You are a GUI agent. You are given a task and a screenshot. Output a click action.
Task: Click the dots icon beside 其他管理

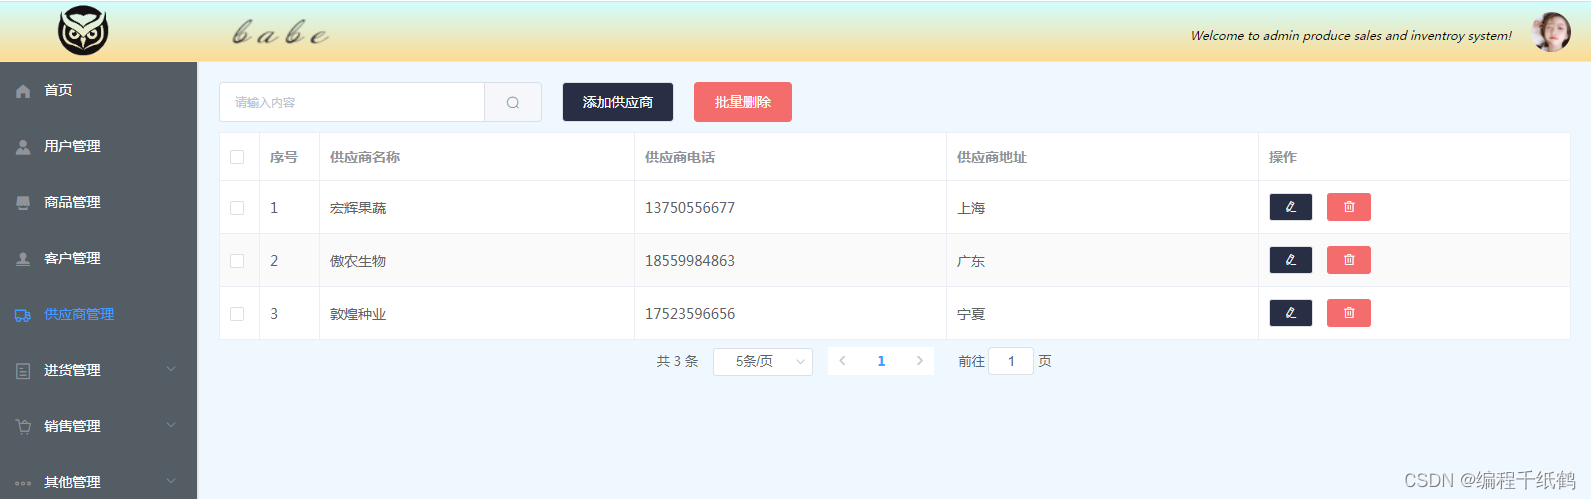(x=23, y=483)
